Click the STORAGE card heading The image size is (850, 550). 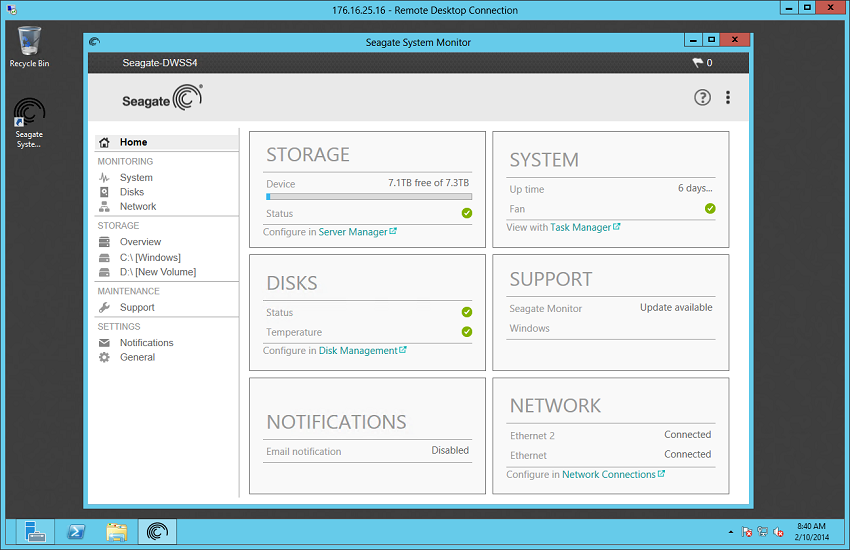pos(307,155)
